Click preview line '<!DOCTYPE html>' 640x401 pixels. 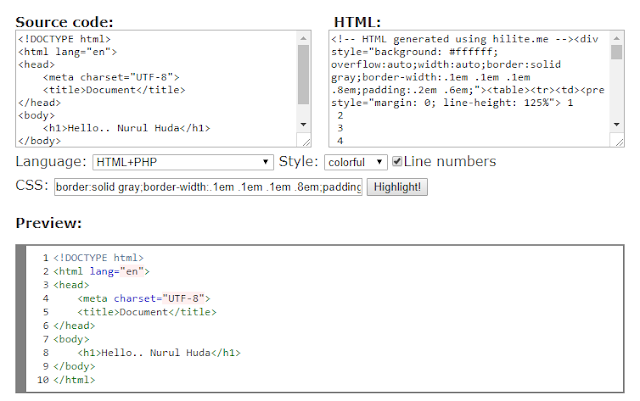pyautogui.click(x=98, y=258)
